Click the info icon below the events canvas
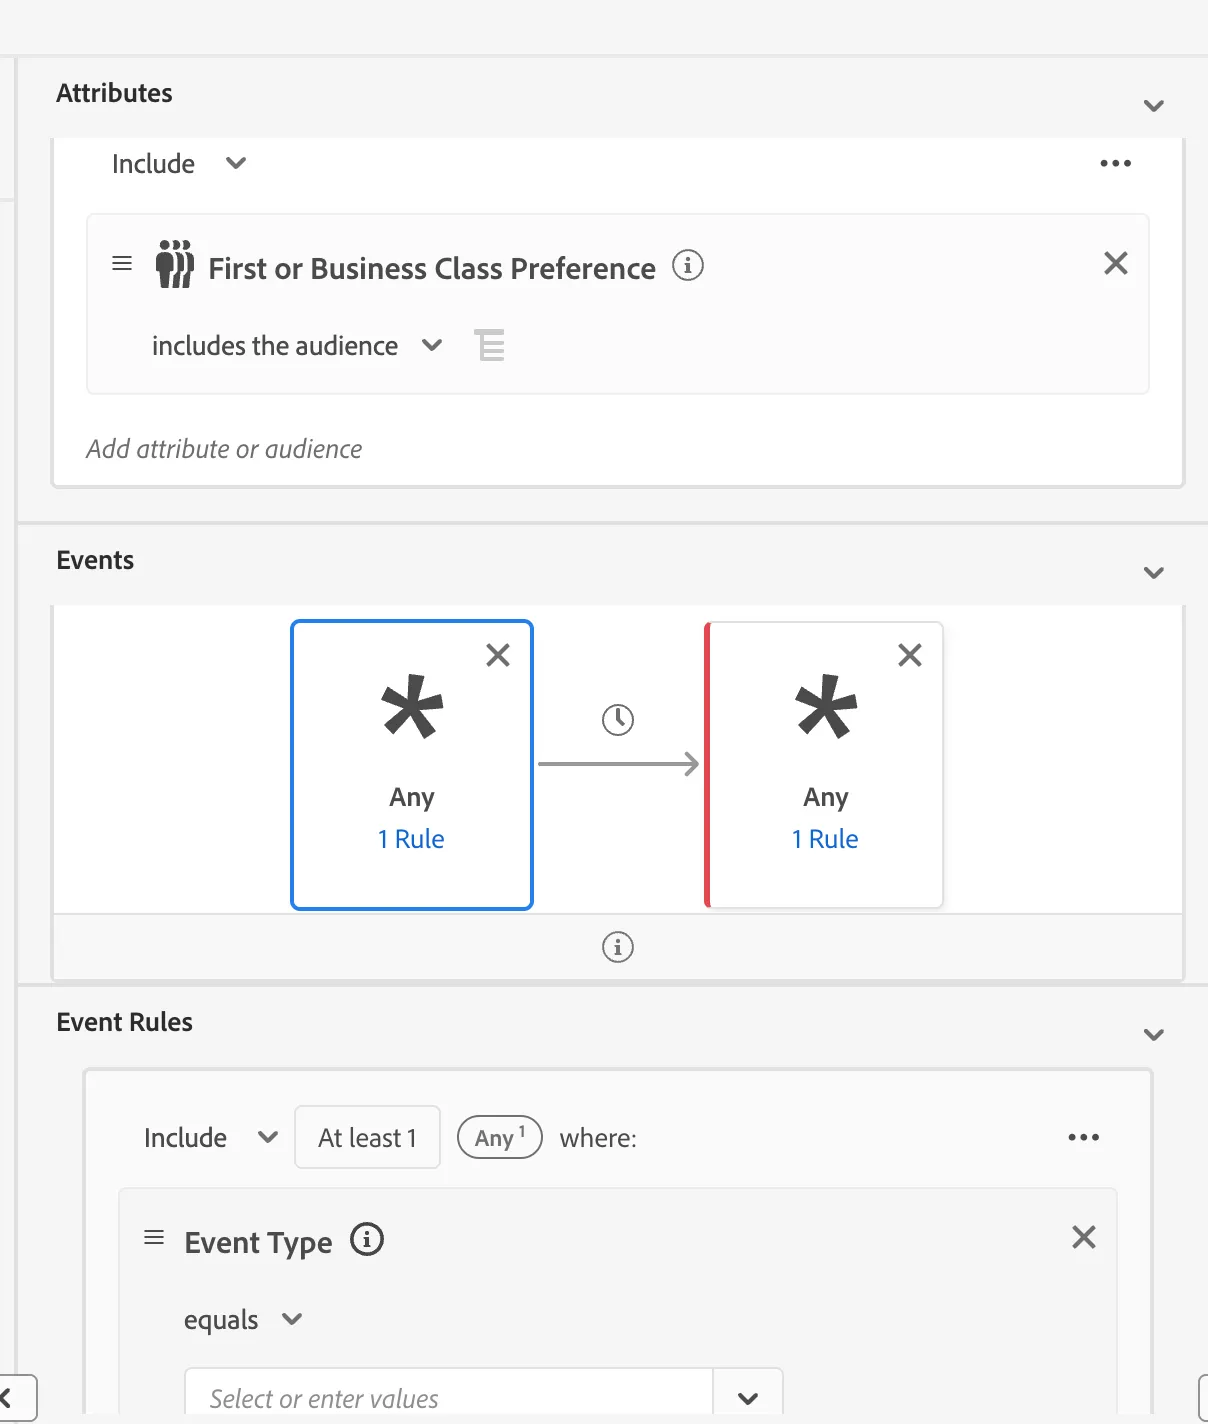Image resolution: width=1208 pixels, height=1424 pixels. (x=618, y=947)
